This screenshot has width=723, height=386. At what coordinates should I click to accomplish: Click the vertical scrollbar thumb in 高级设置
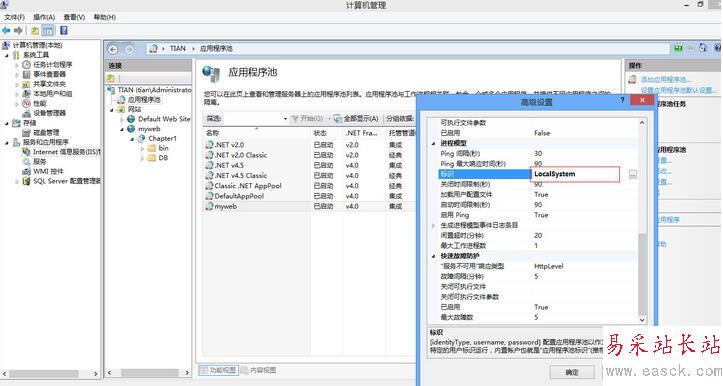642,274
